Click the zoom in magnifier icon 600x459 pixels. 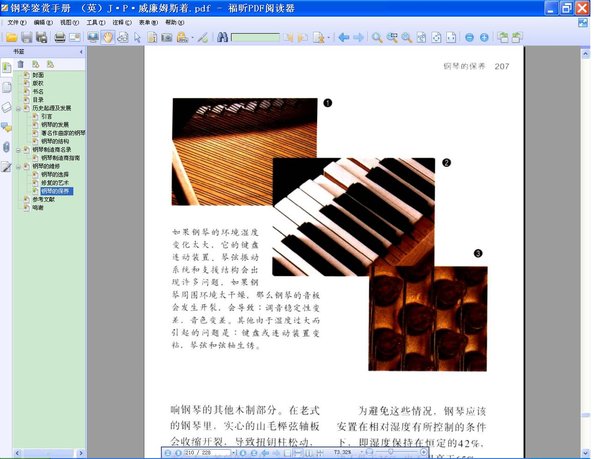pos(377,38)
